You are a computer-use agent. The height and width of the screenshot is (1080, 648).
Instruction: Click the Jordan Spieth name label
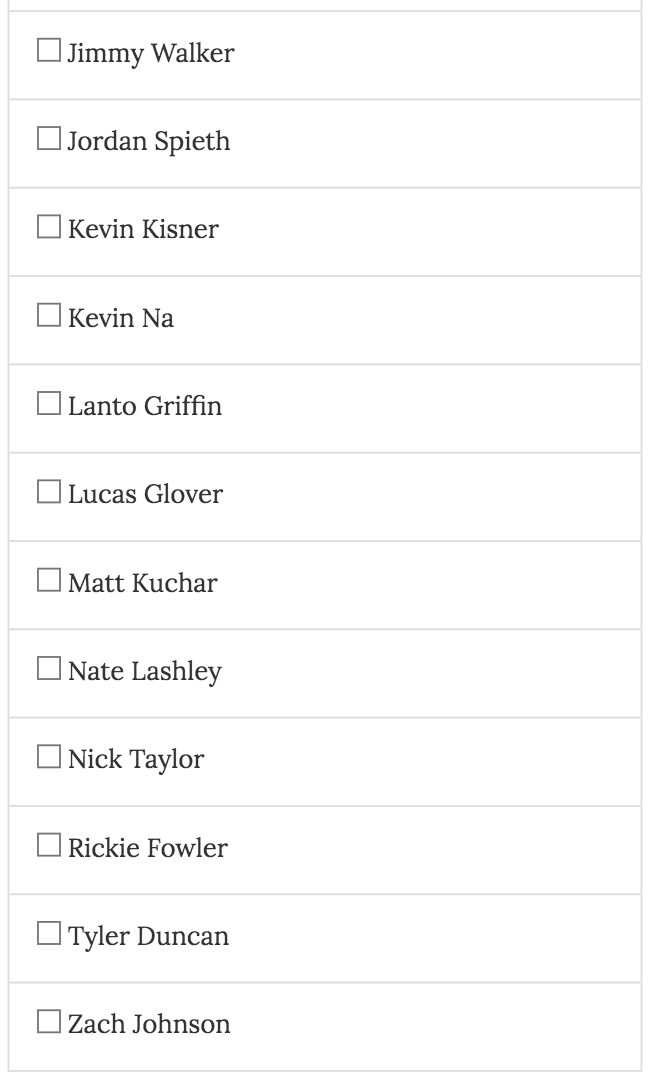click(149, 141)
